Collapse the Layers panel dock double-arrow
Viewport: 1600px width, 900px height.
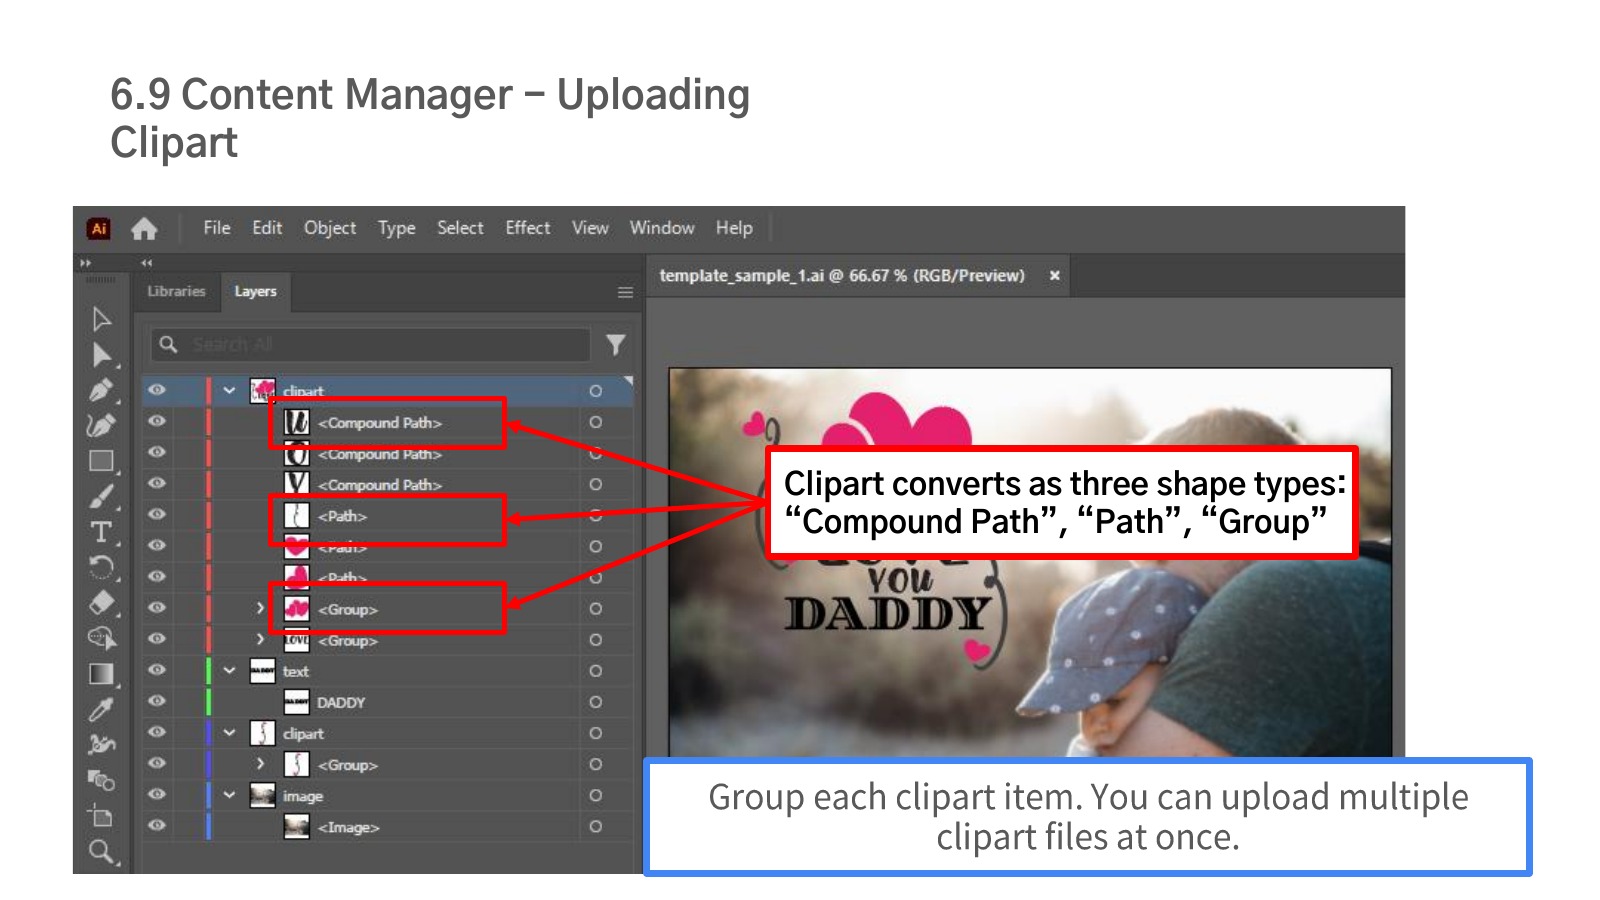tap(147, 263)
